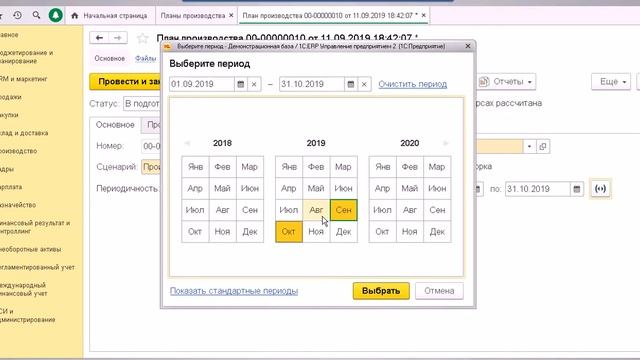Click the back navigation arrow
The height and width of the screenshot is (360, 640).
[x=99, y=38]
